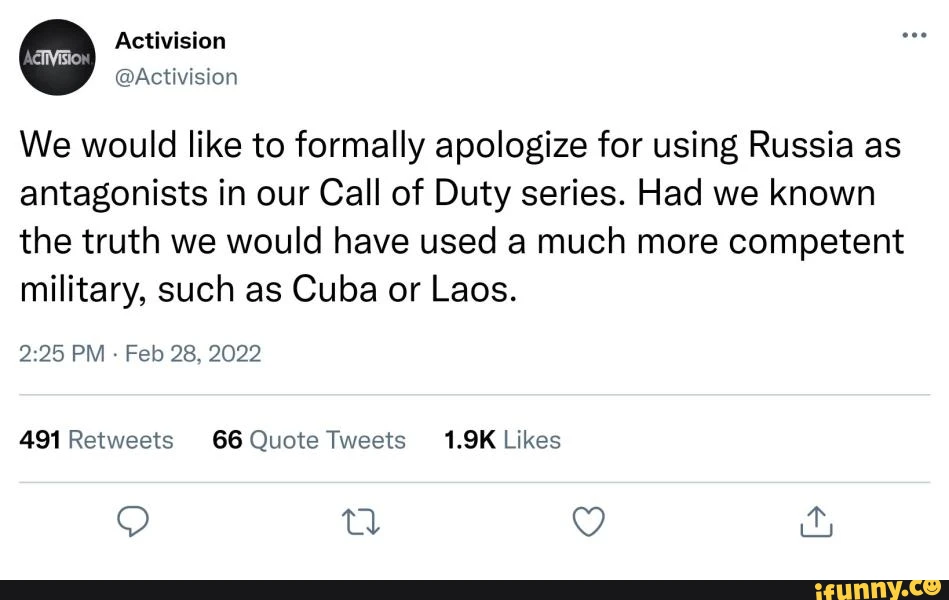Show the 1.9K Likes list

(x=501, y=440)
